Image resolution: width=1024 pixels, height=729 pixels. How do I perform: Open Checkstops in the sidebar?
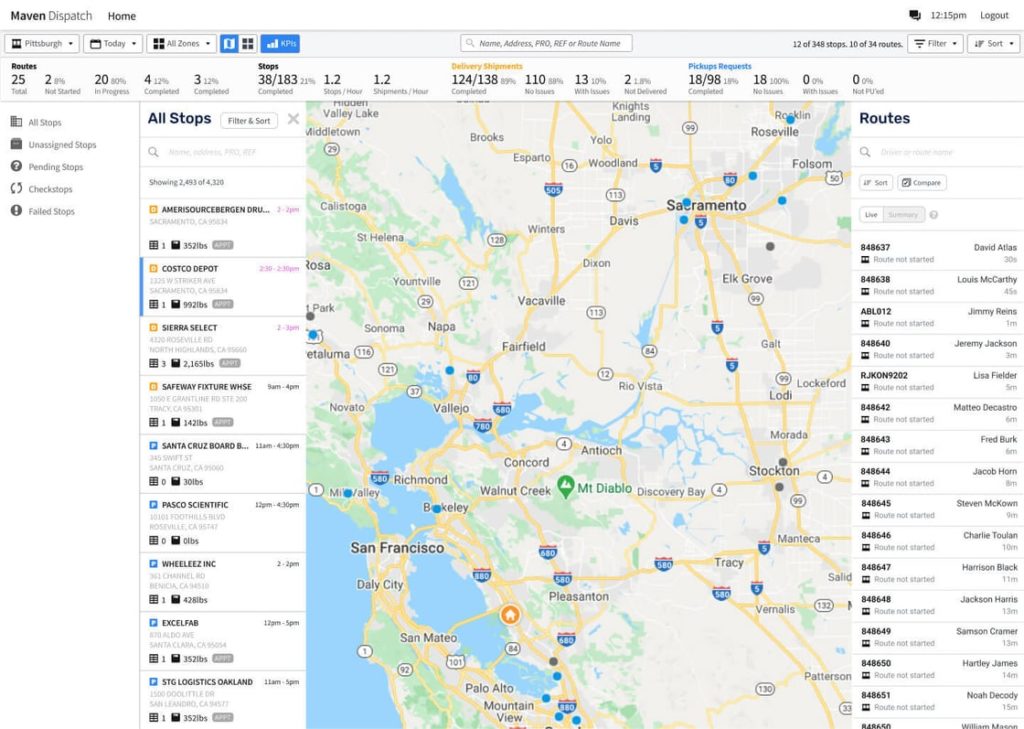[x=42, y=189]
